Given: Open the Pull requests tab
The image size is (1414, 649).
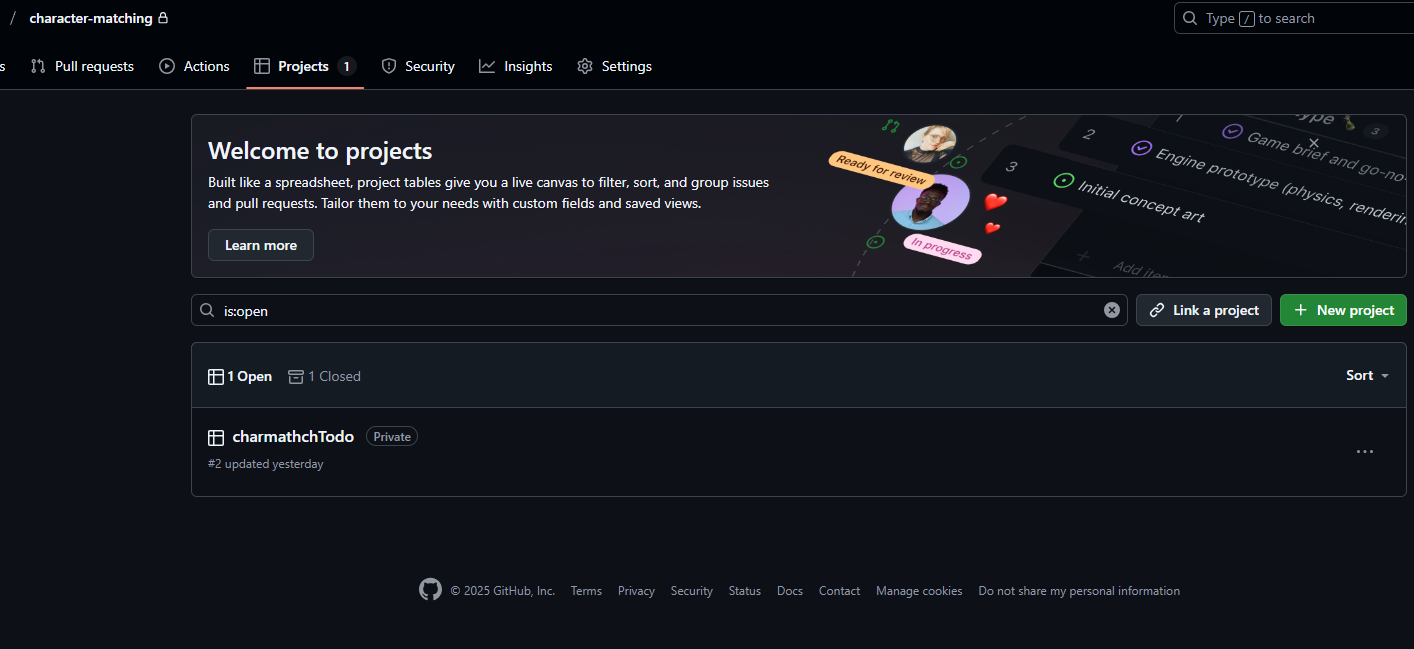Looking at the screenshot, I should [82, 66].
